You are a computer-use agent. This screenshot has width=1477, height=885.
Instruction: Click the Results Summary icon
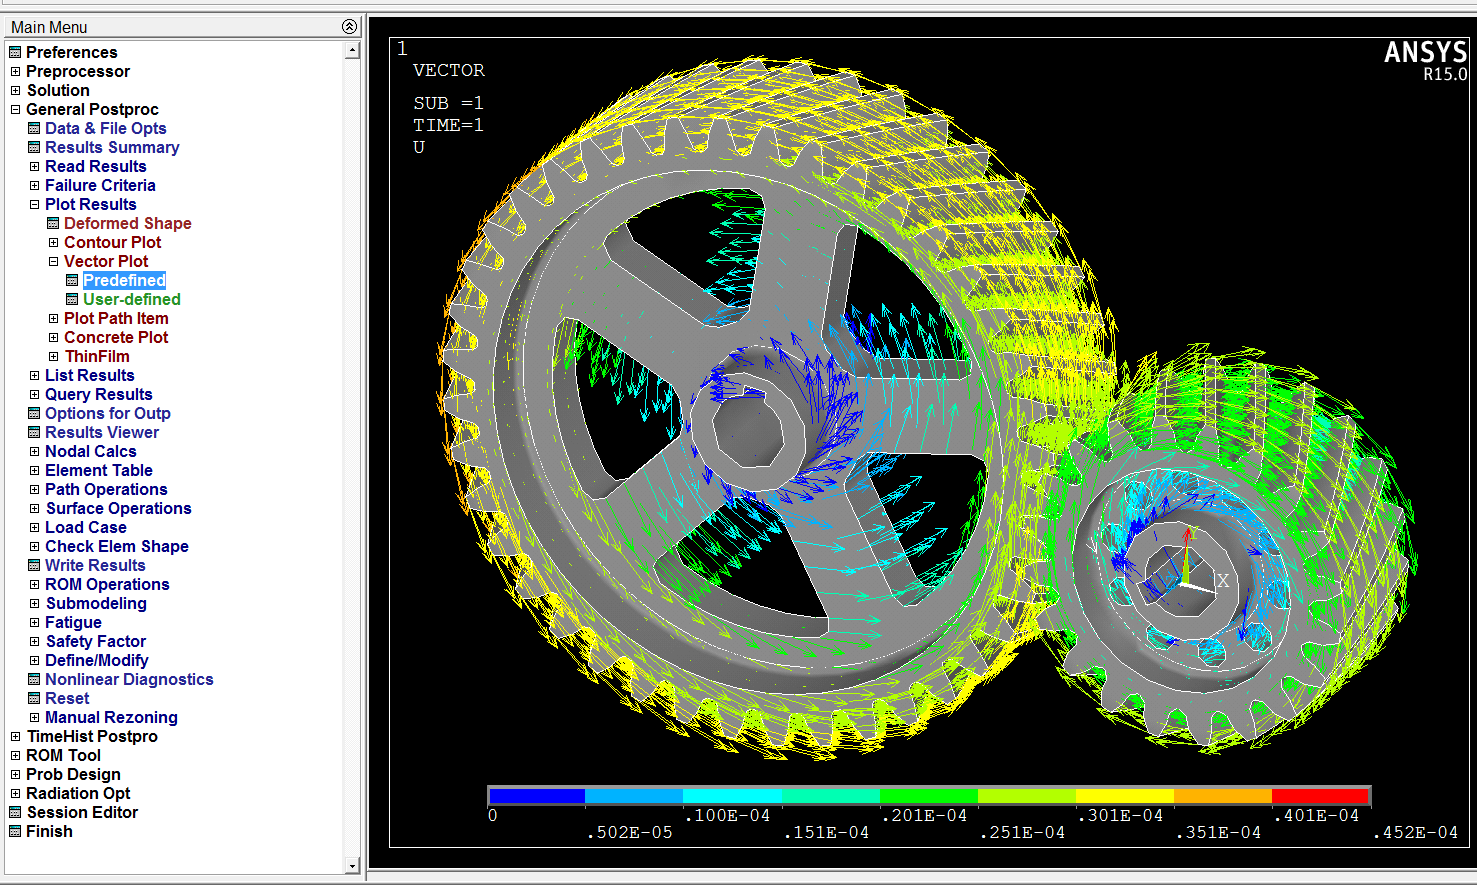point(34,147)
